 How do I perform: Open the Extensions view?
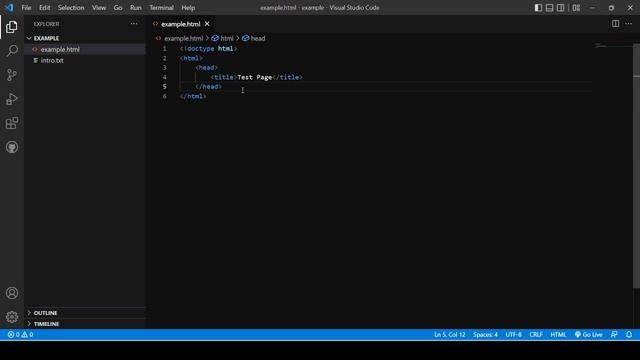(x=12, y=123)
